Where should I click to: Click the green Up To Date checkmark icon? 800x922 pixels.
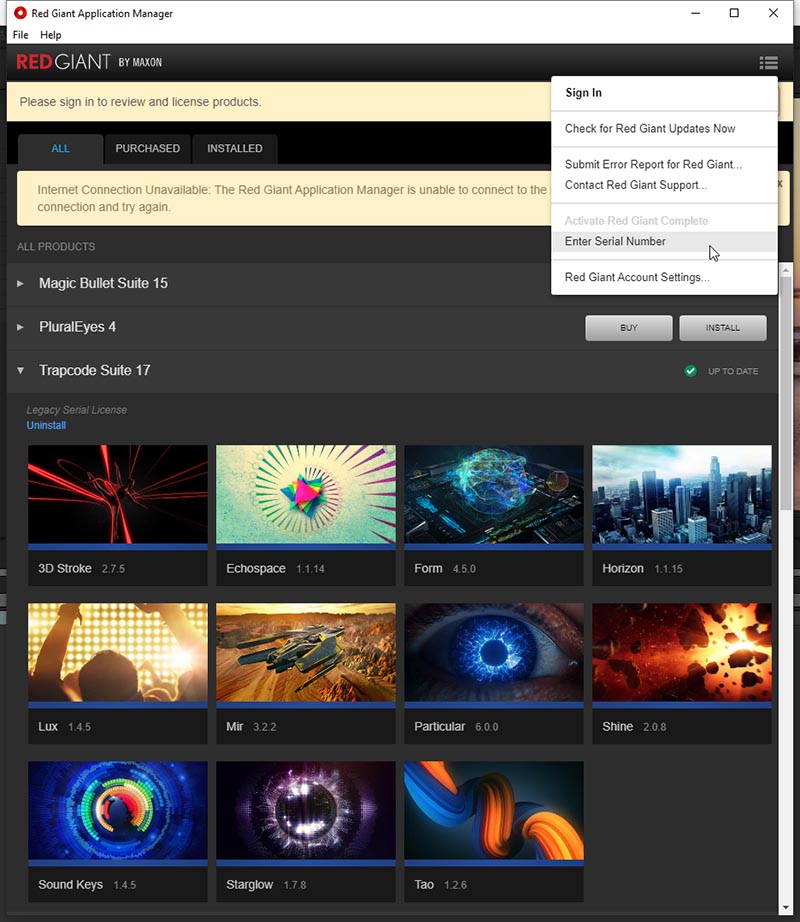pos(691,371)
